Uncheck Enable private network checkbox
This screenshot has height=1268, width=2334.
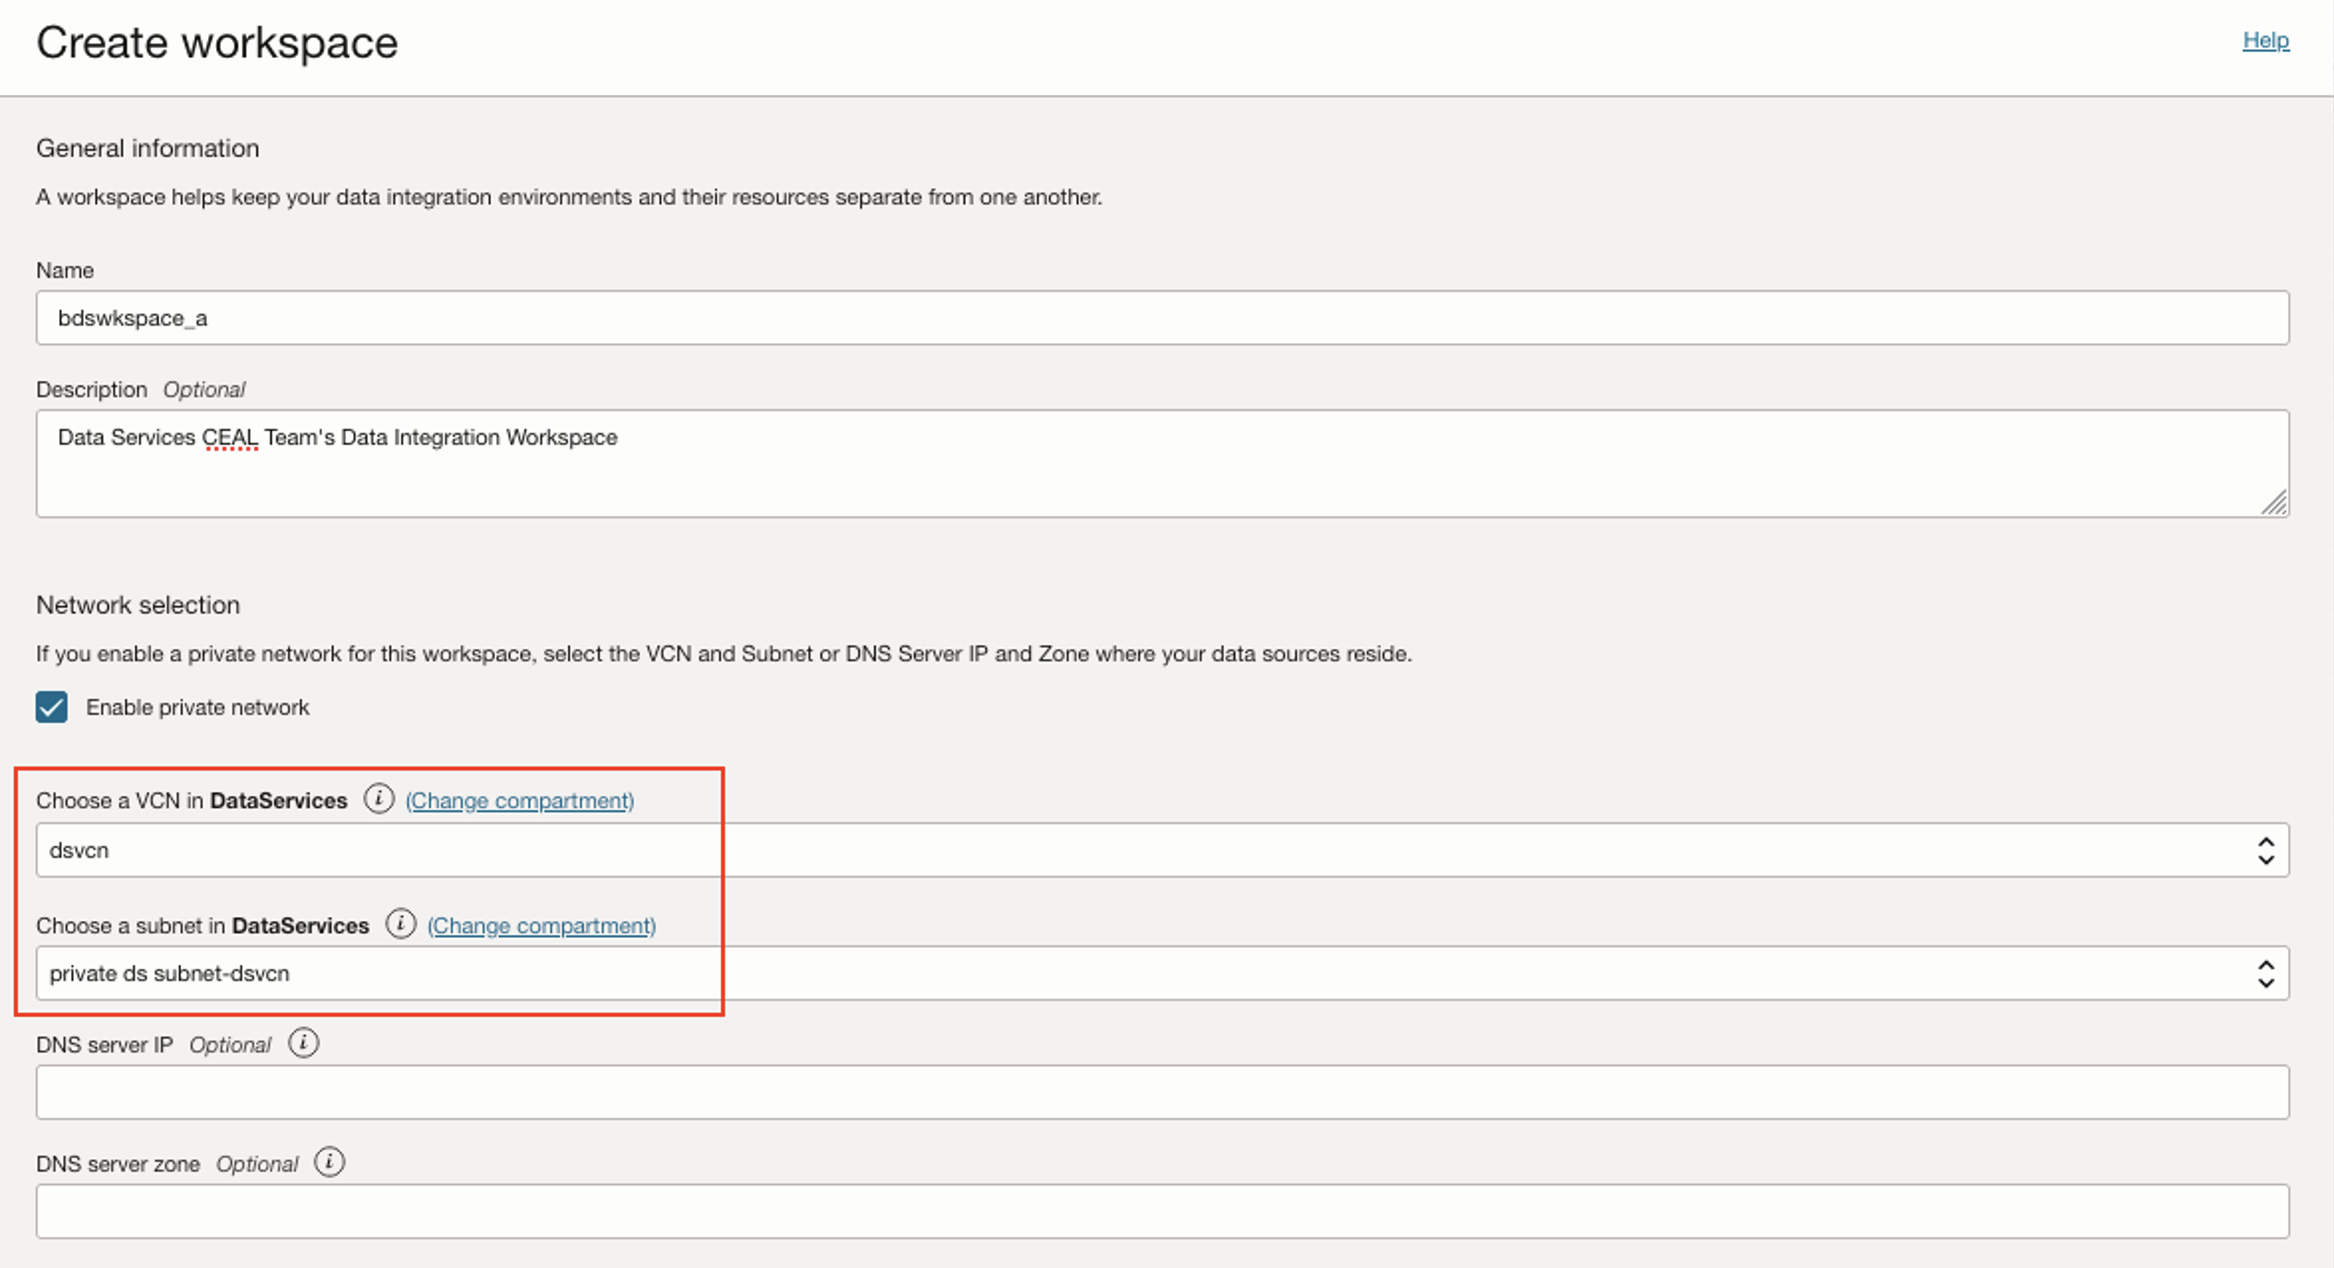pos(52,707)
